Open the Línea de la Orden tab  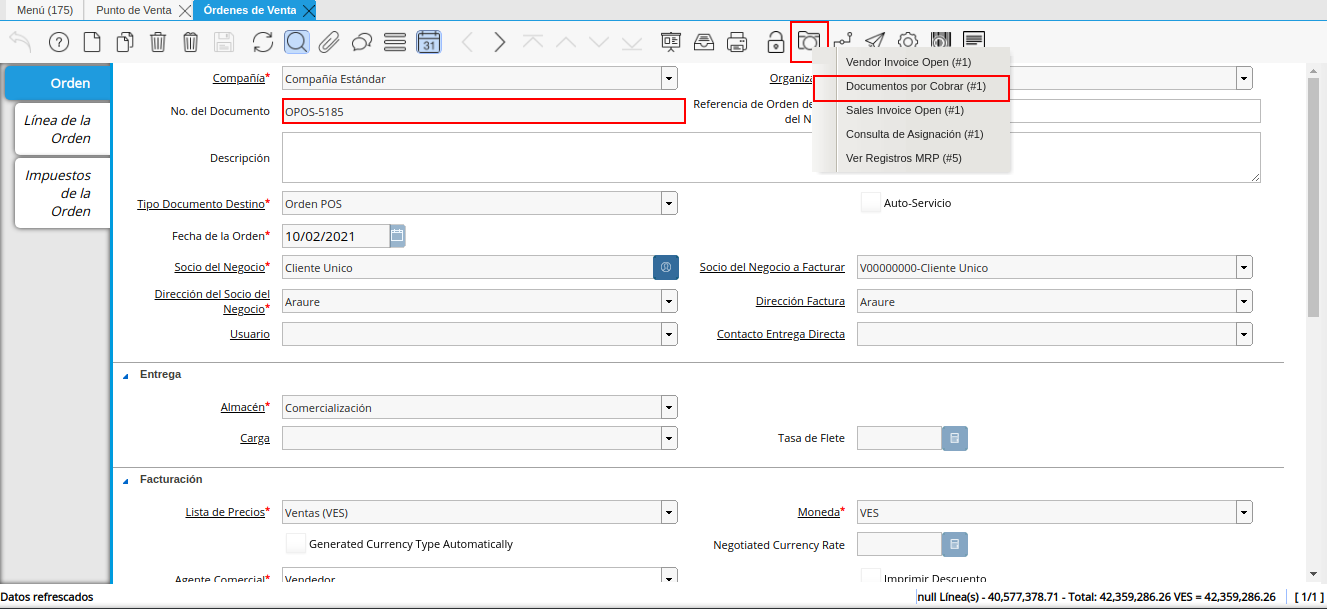(58, 129)
